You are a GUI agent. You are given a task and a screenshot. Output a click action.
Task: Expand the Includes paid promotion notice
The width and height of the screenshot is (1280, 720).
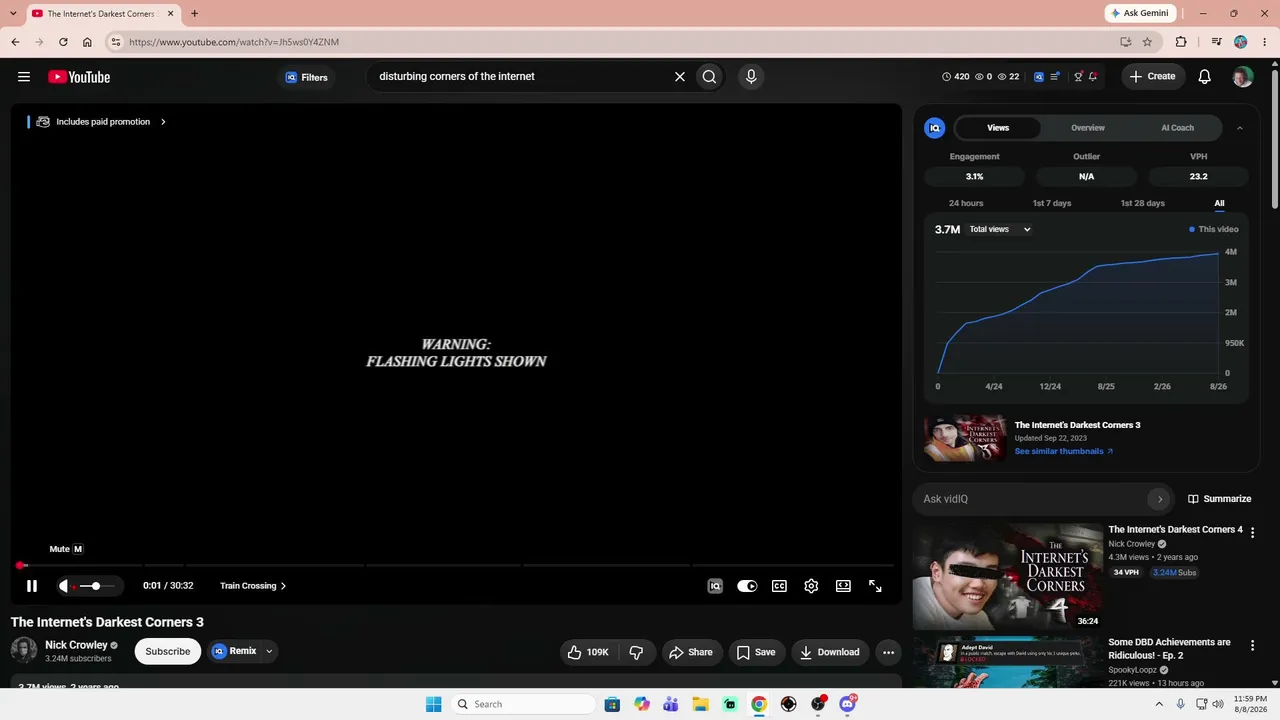[x=101, y=122]
